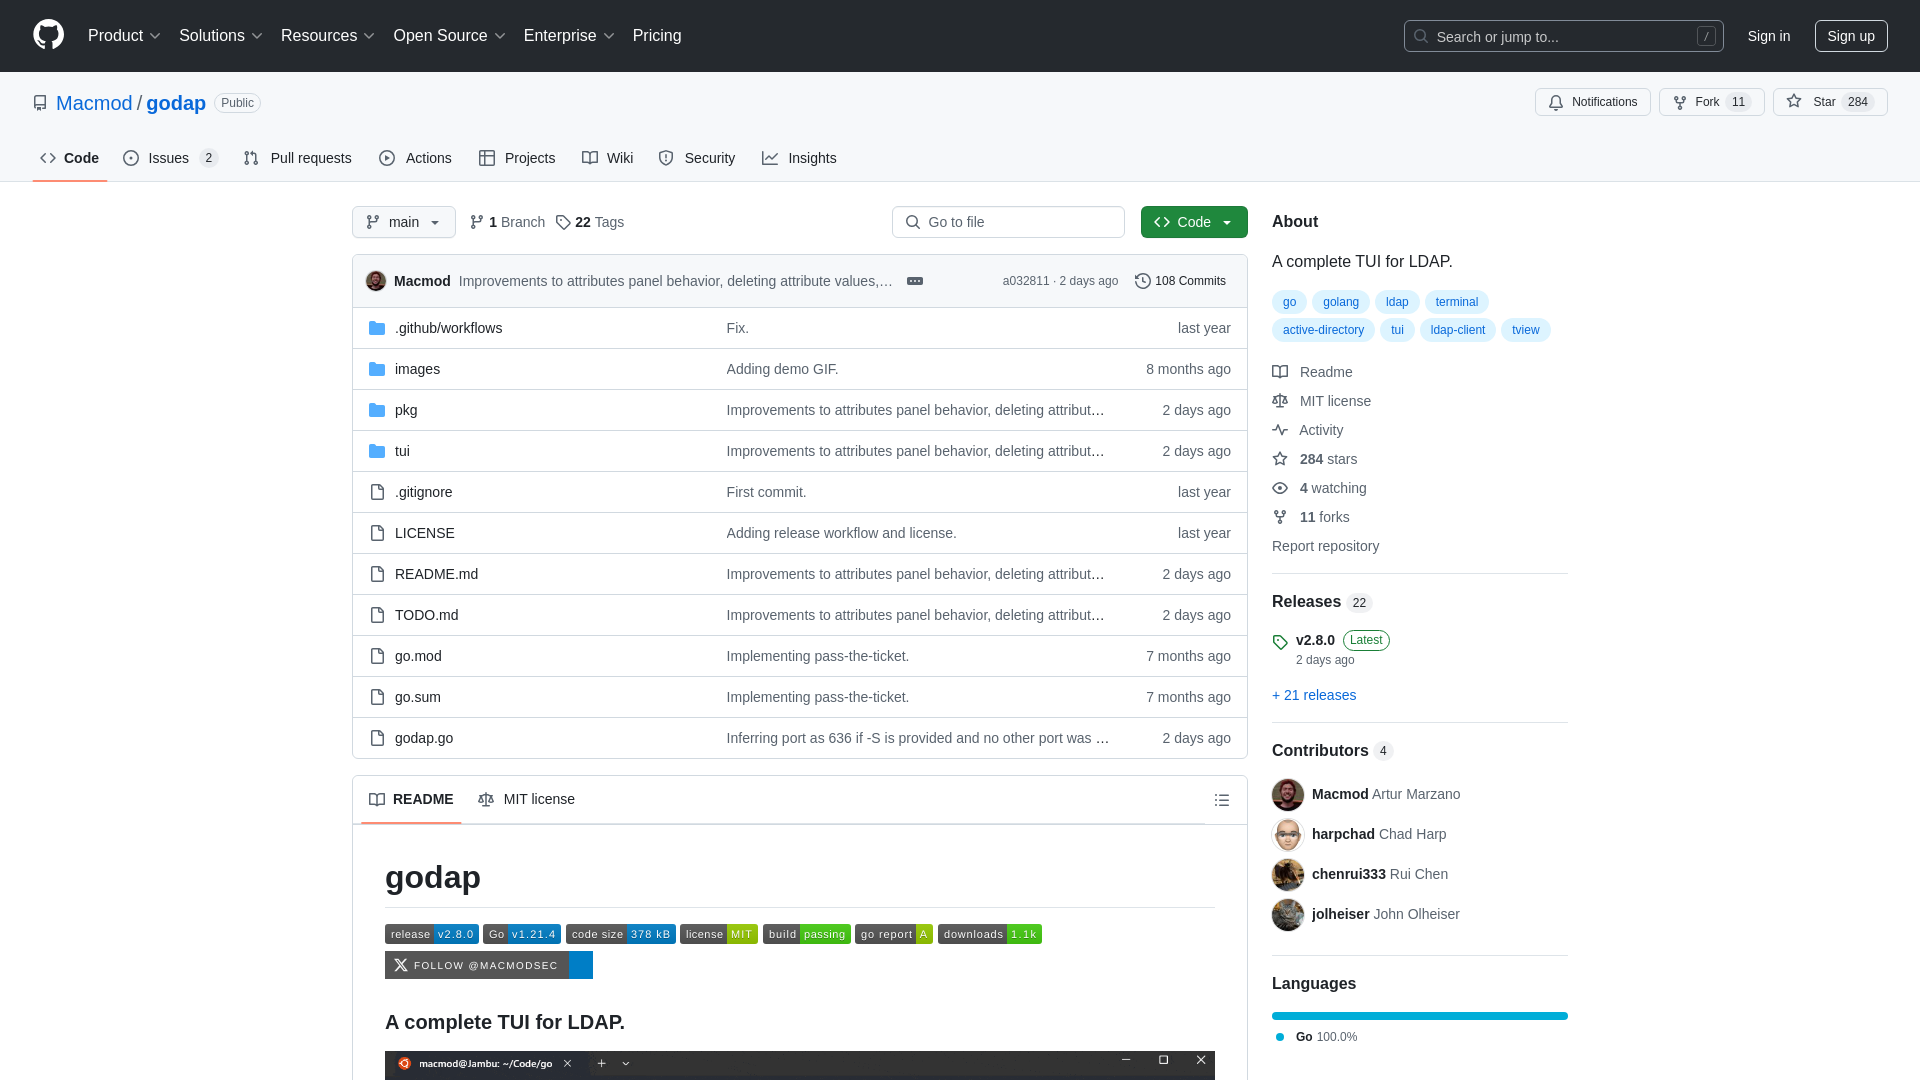
Task: Click Report repository
Action: tap(1325, 546)
